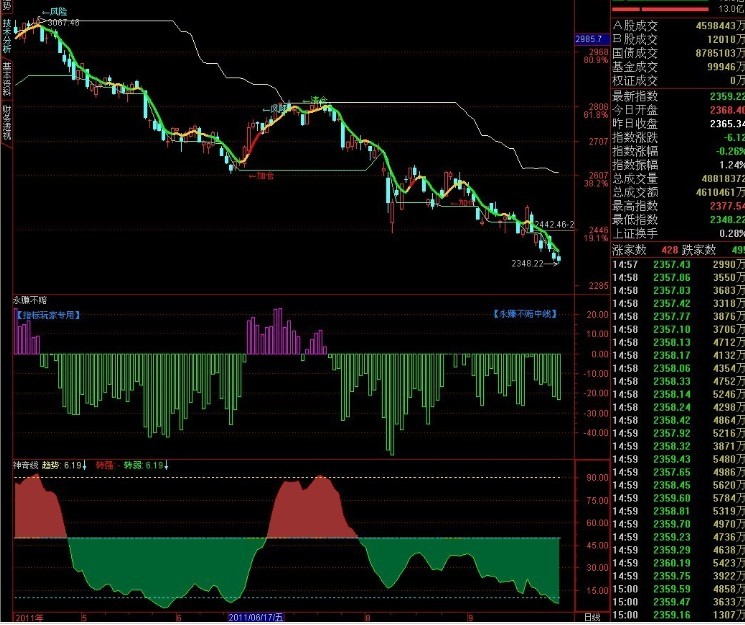
Task: Click the 2968 price axis label
Action: click(x=598, y=52)
